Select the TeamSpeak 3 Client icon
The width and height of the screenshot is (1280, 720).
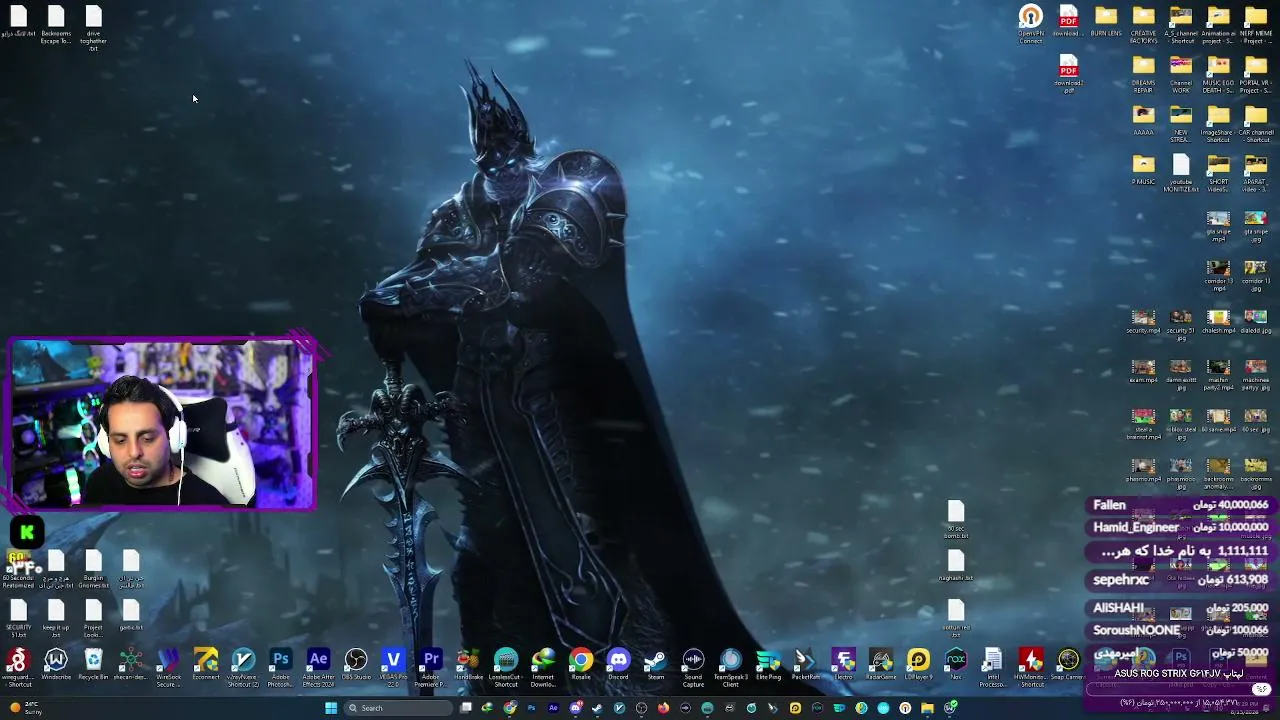731,667
